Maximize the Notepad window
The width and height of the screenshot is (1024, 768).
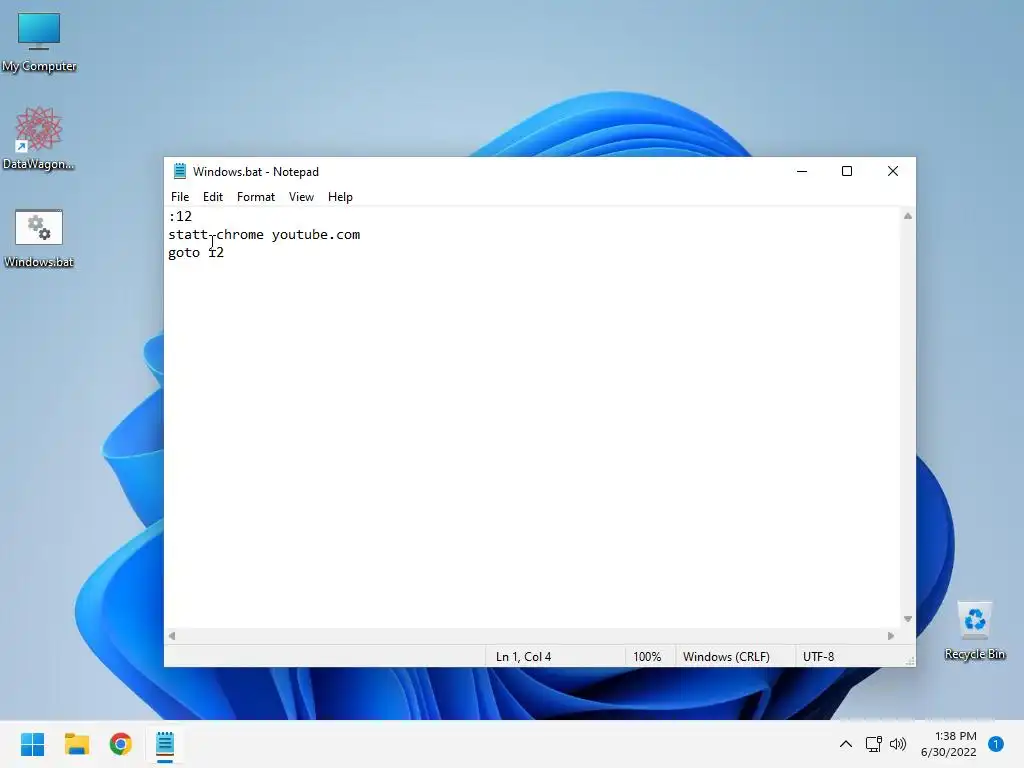847,171
